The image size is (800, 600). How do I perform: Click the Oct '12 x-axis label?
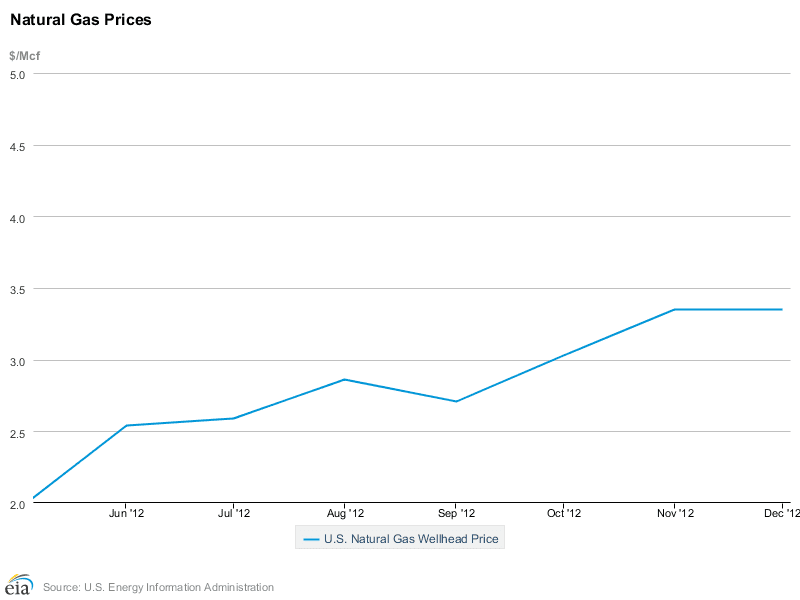564,514
